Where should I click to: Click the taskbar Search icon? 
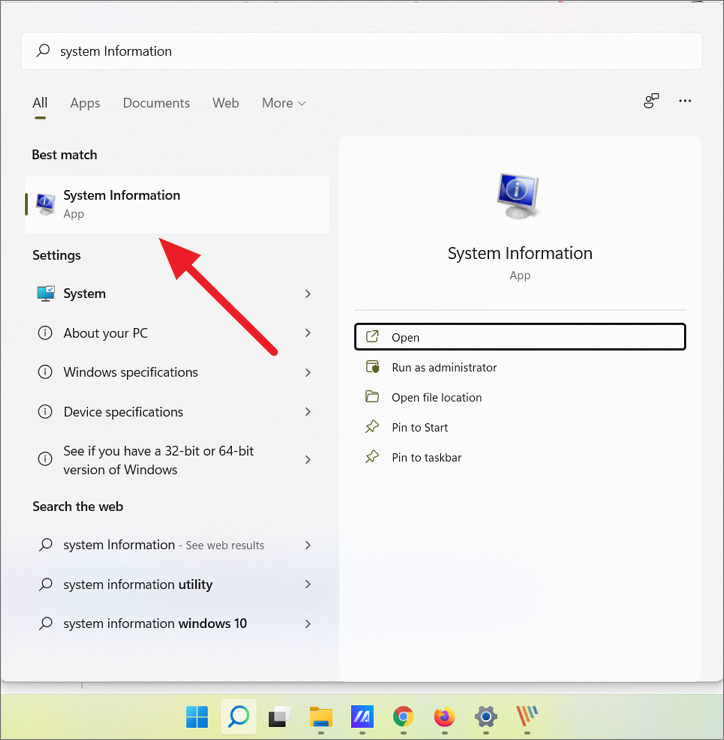[x=238, y=717]
